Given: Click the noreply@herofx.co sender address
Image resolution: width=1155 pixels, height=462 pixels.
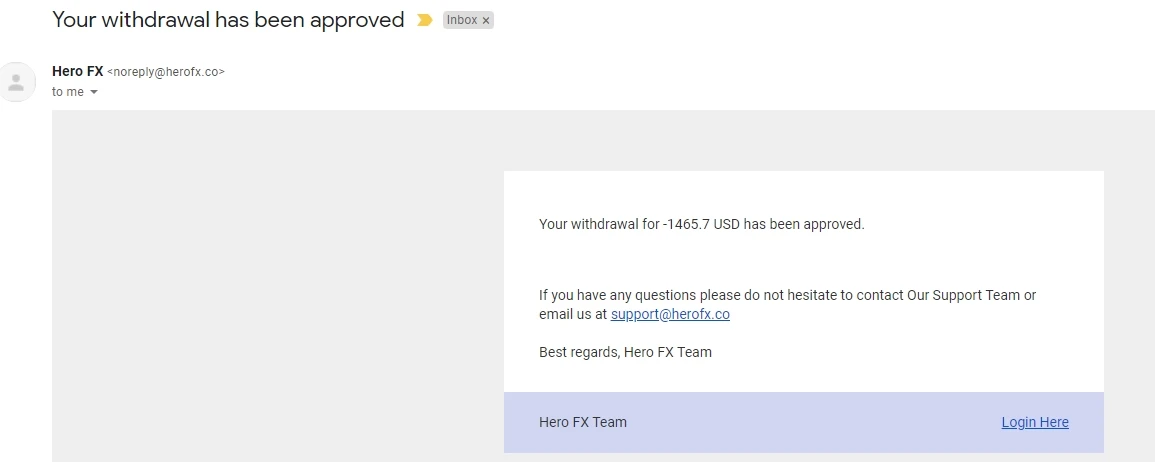Looking at the screenshot, I should tap(166, 72).
